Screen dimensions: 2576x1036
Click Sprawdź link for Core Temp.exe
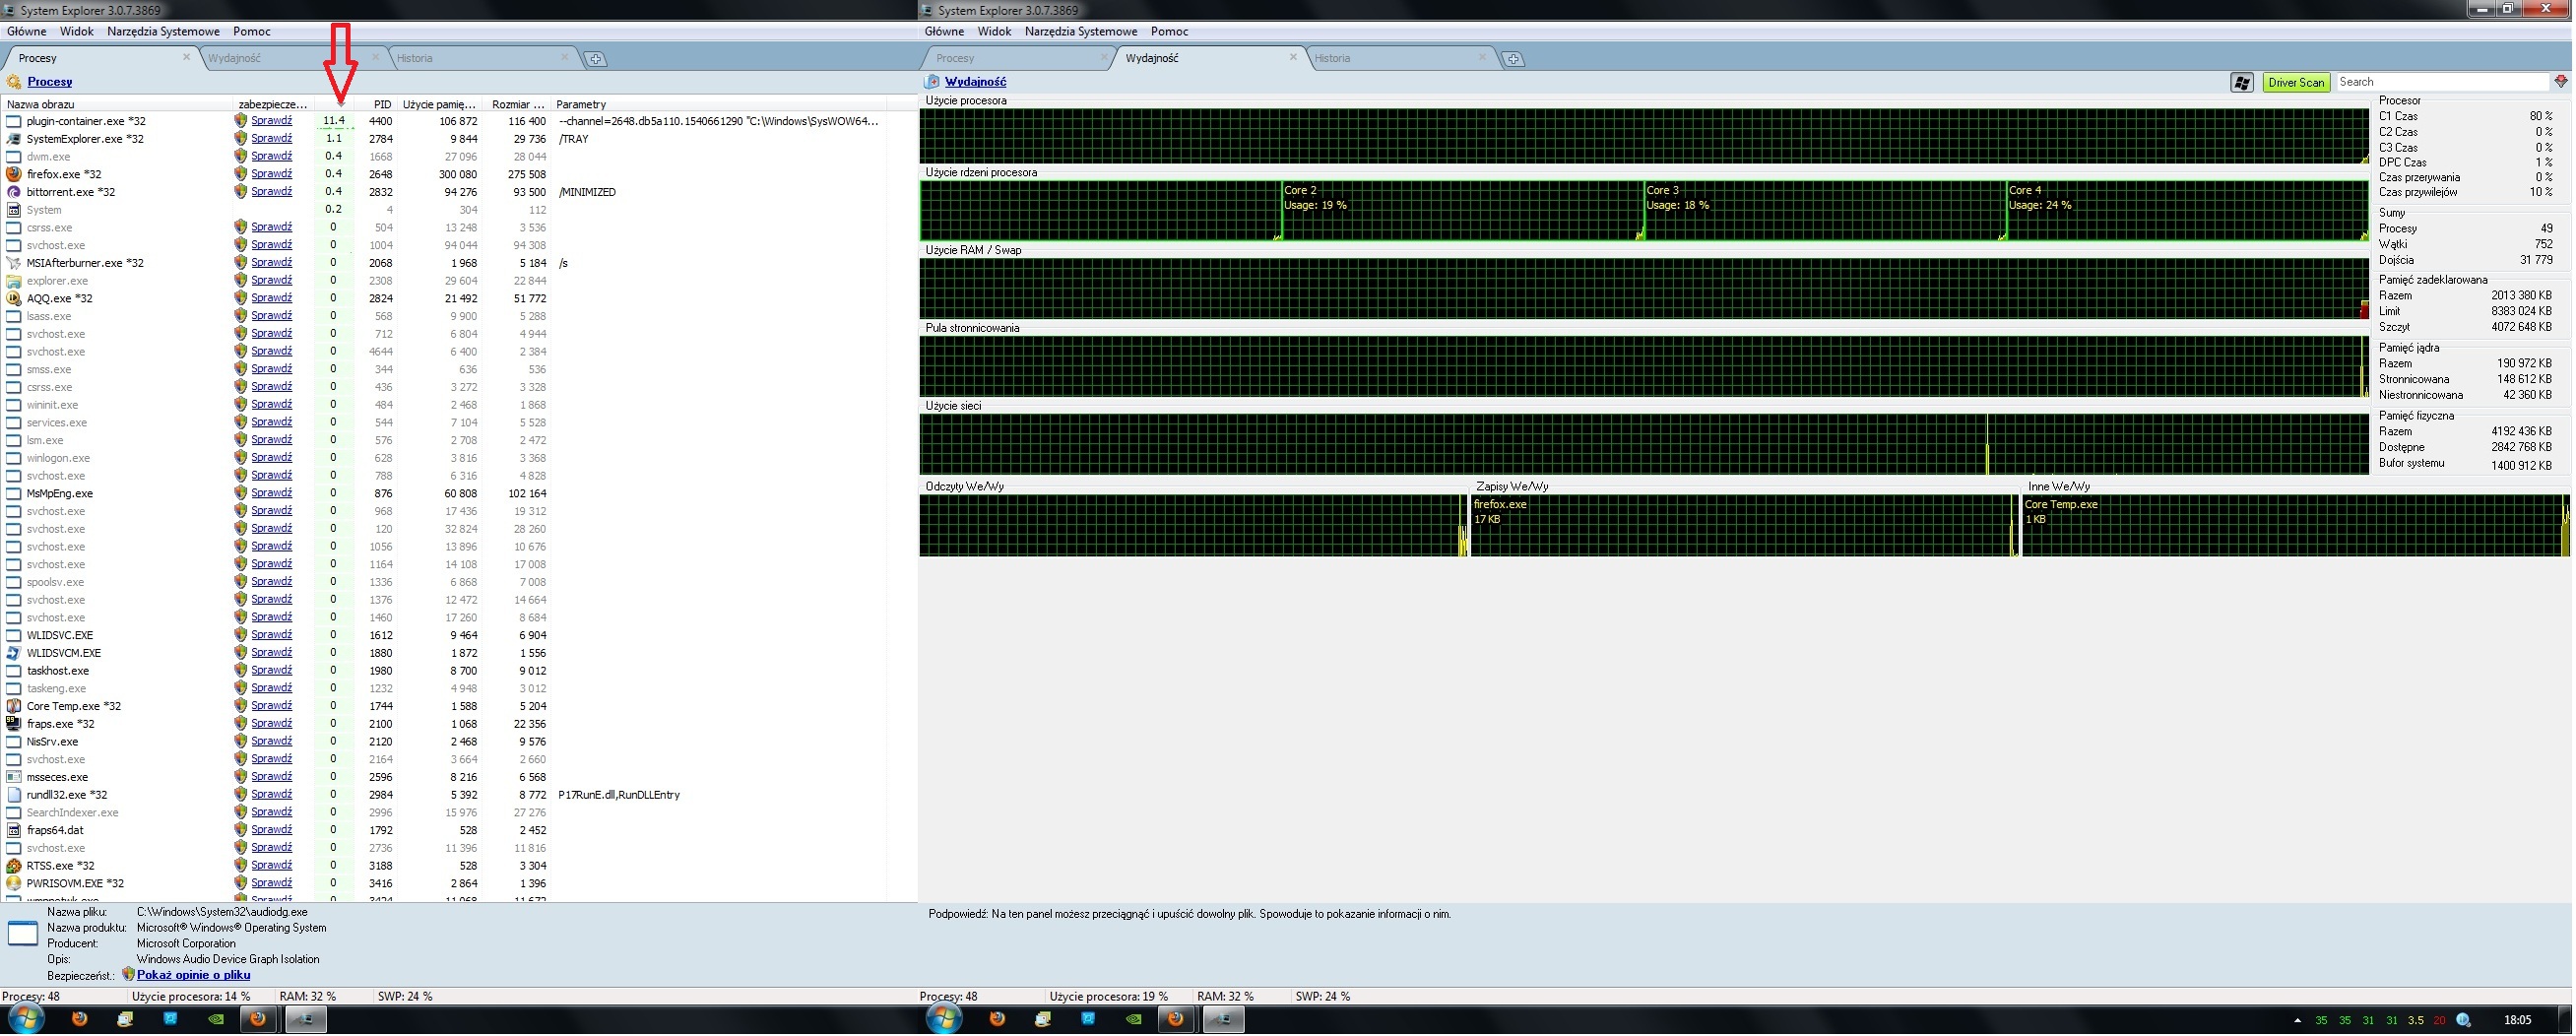[x=272, y=707]
